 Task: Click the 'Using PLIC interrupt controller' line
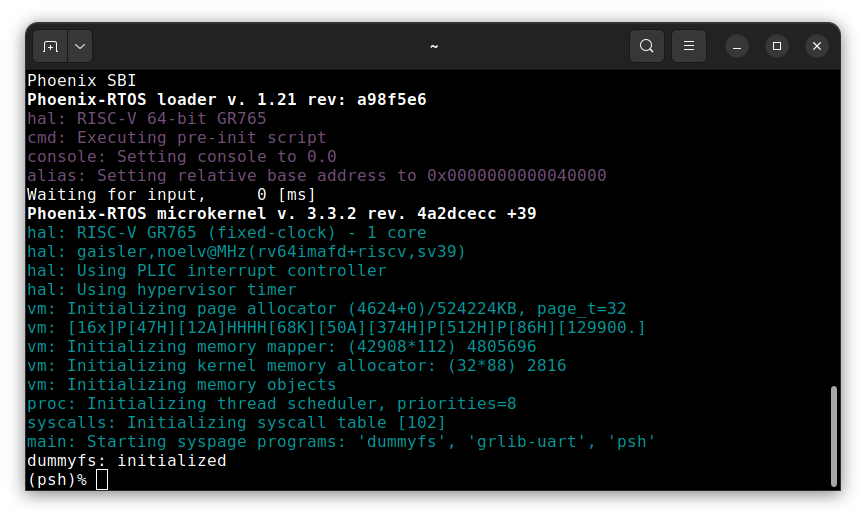[206, 271]
